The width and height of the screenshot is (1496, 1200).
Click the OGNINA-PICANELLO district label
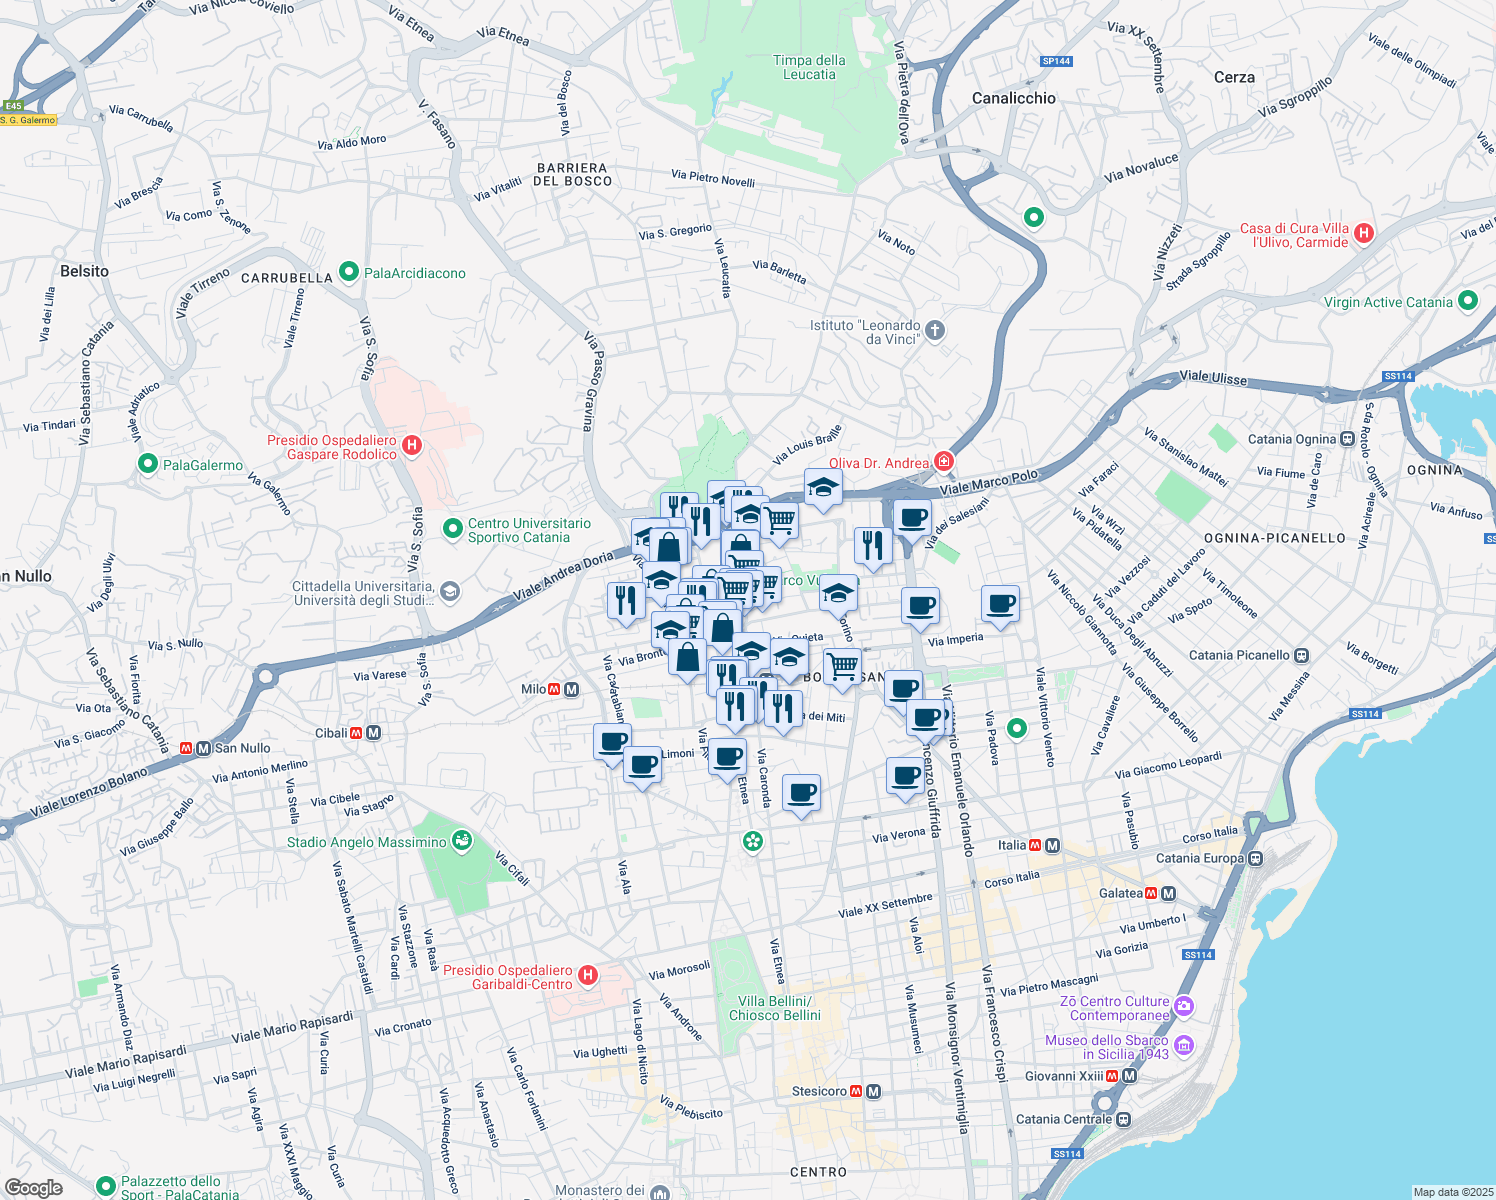(1275, 538)
